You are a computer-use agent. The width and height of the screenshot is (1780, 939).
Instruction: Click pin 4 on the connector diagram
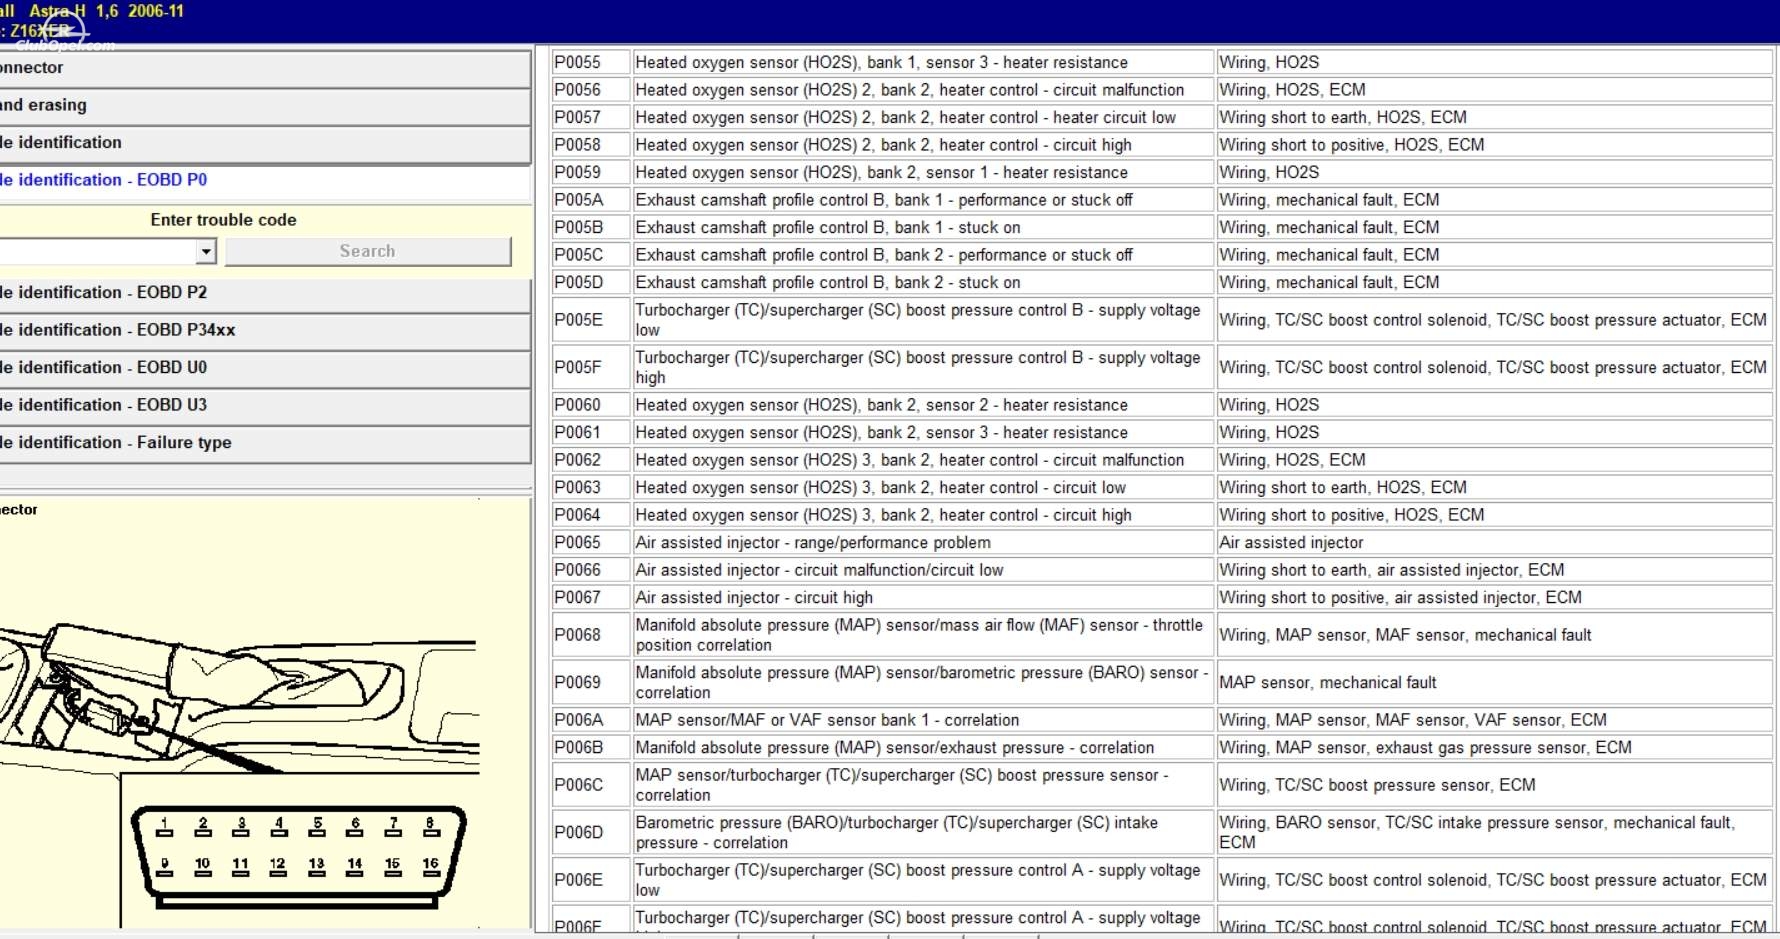coord(279,827)
